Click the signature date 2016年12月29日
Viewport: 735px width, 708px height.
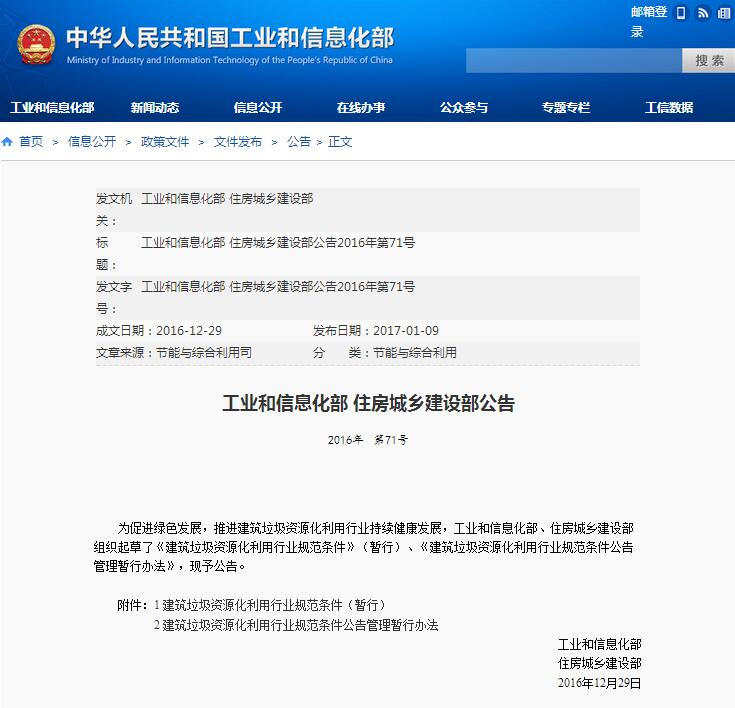600,683
